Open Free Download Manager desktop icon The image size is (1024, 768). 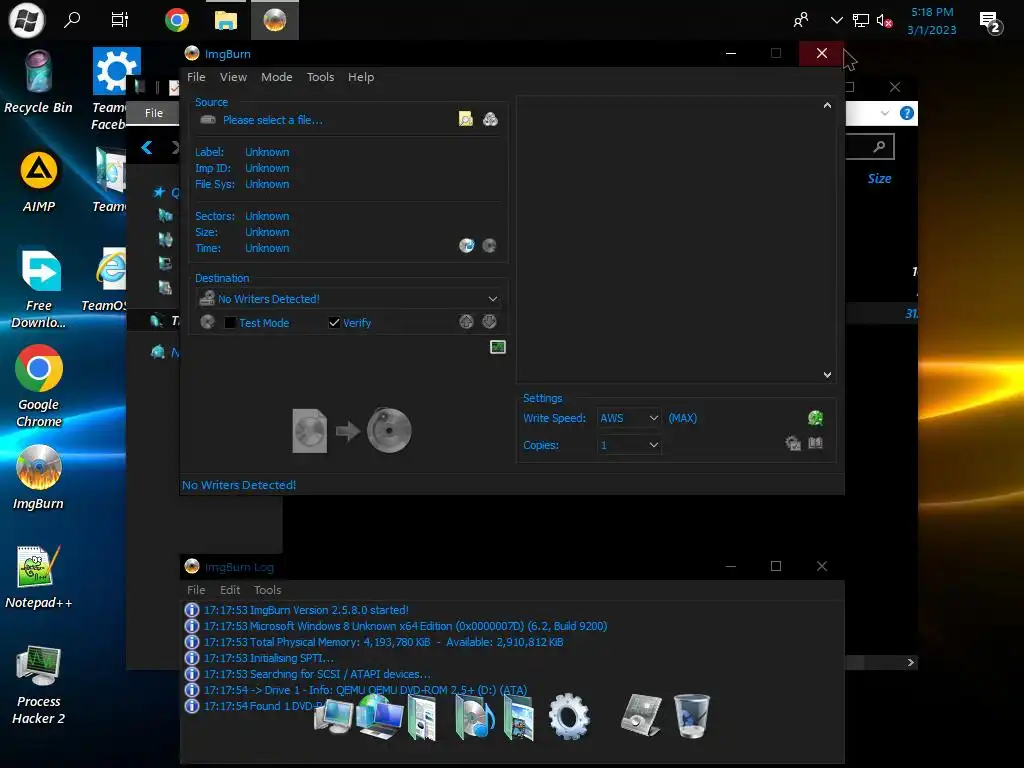(x=39, y=288)
